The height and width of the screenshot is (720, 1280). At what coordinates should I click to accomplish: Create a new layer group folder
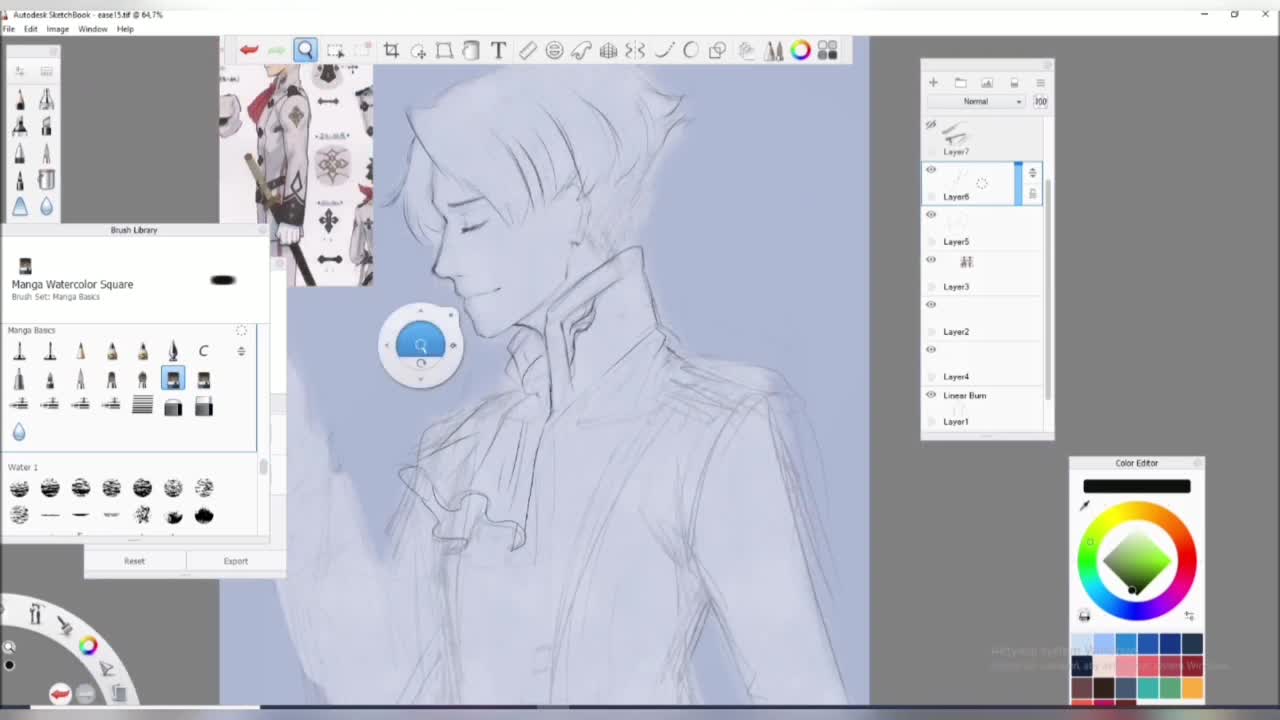[960, 83]
